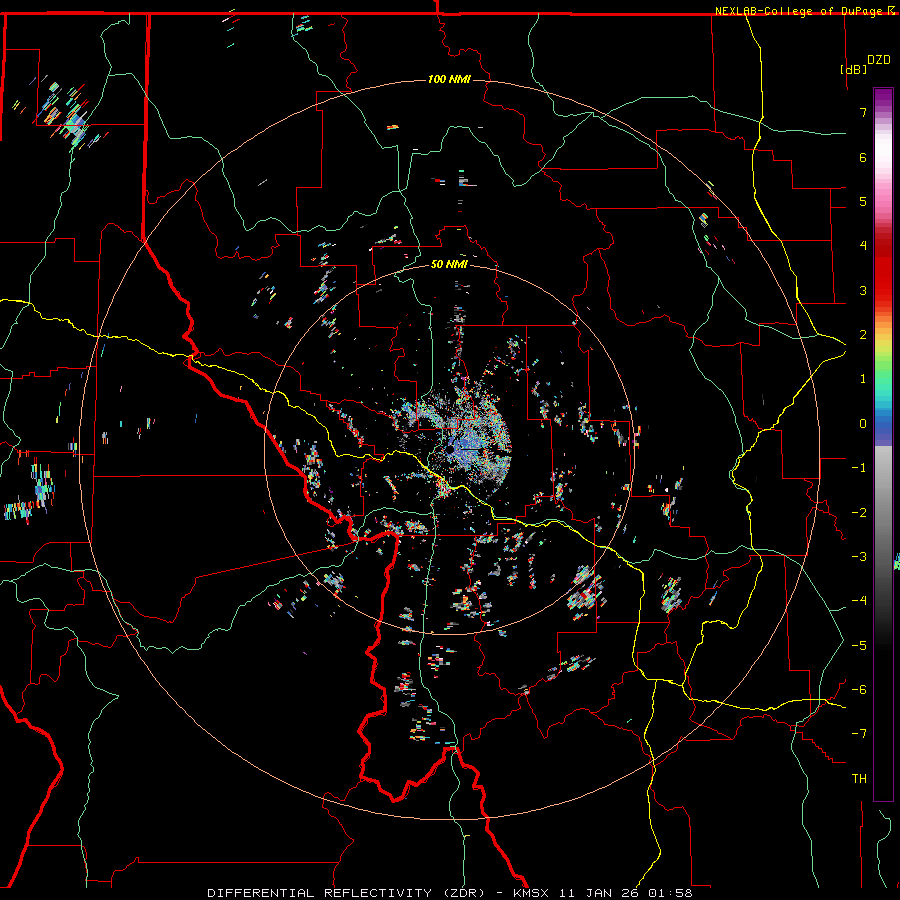Click the 100 NMI range ring label
Viewport: 900px width, 900px height.
[449, 79]
